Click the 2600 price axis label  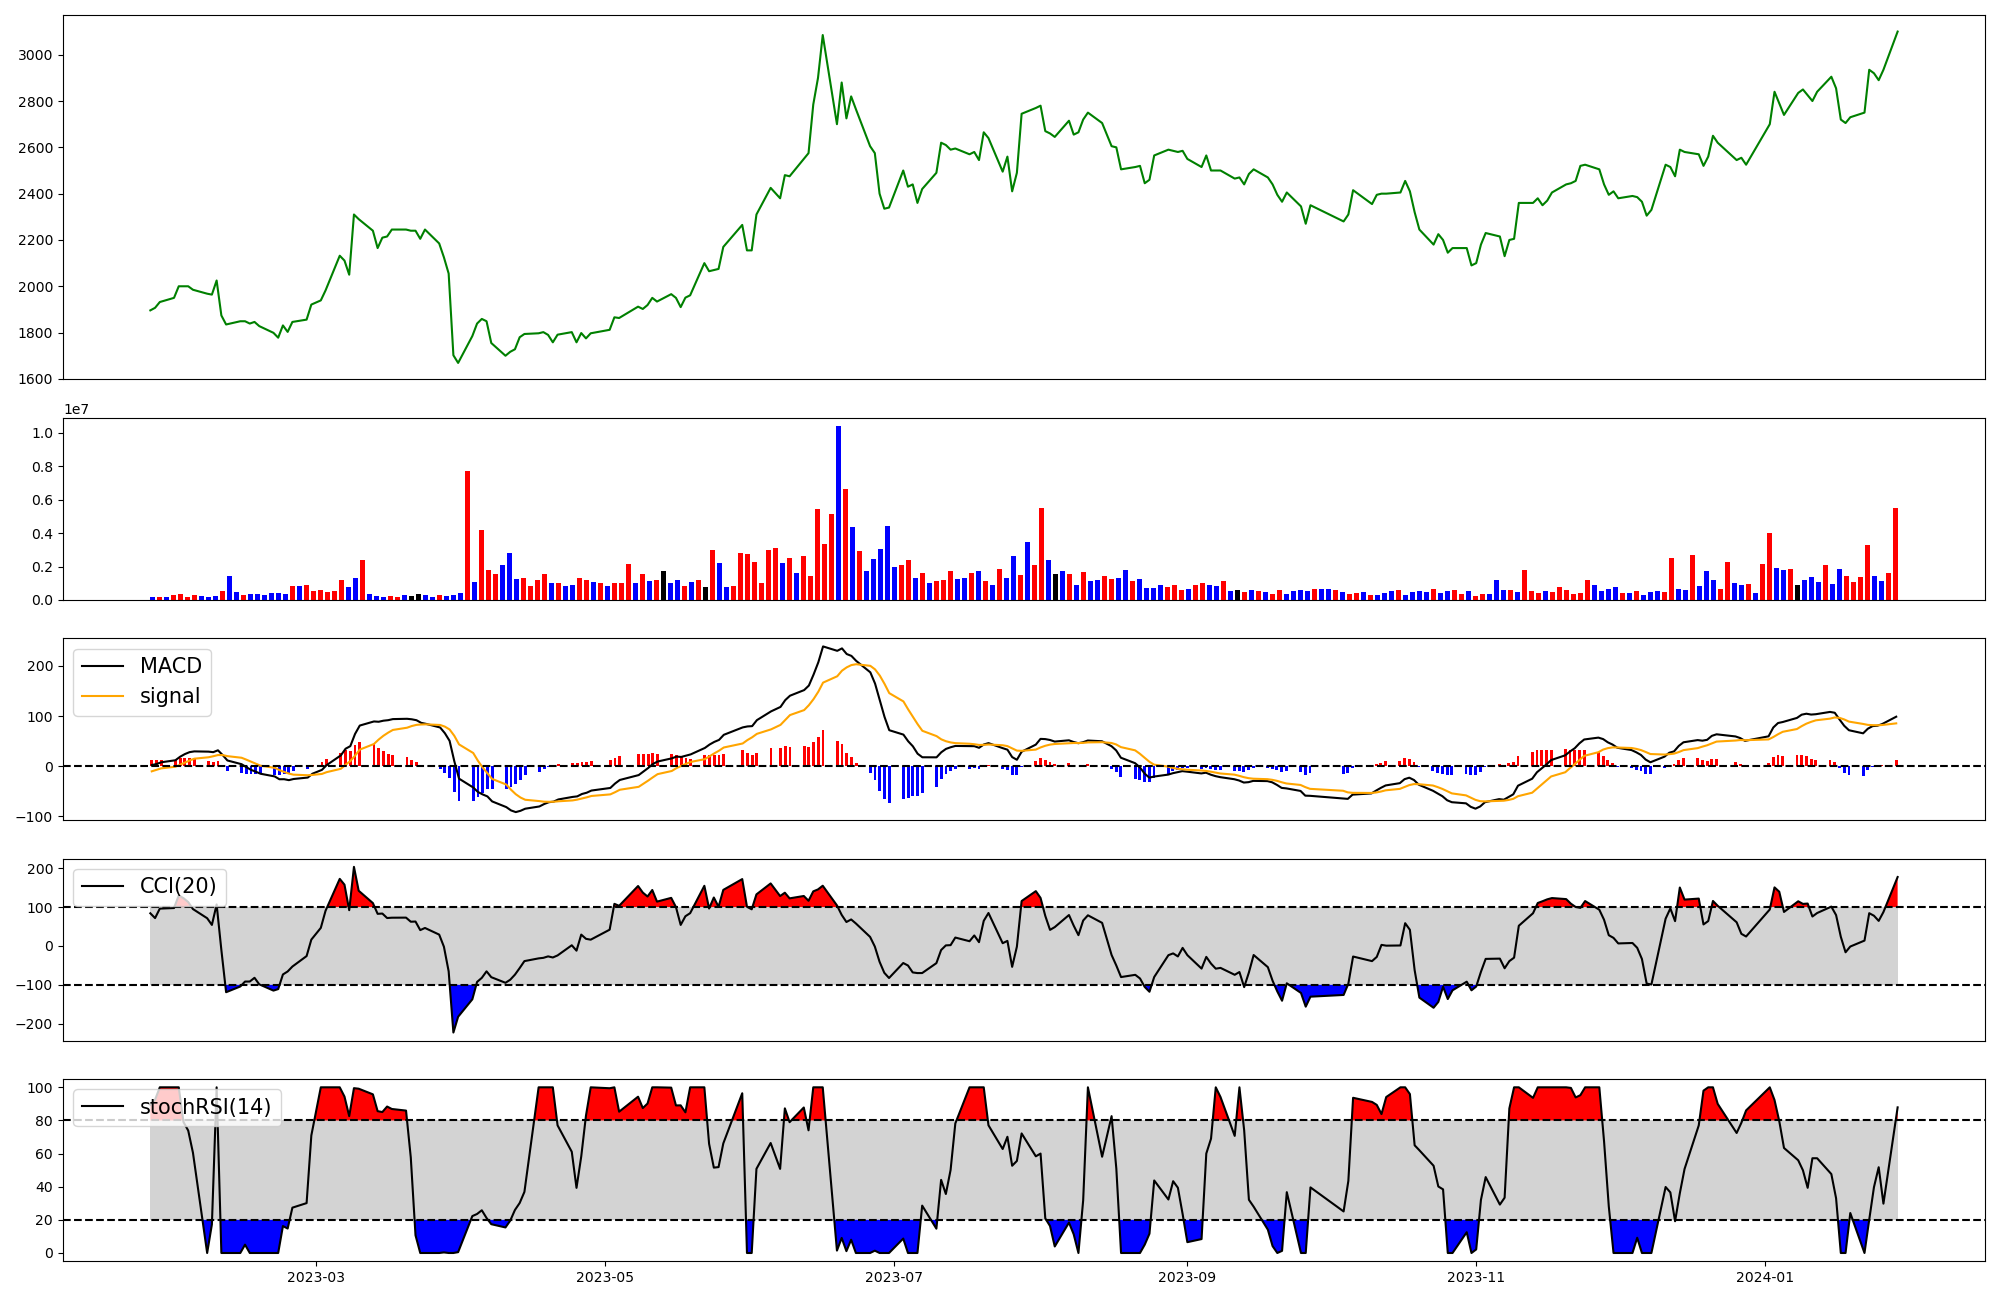tap(36, 148)
